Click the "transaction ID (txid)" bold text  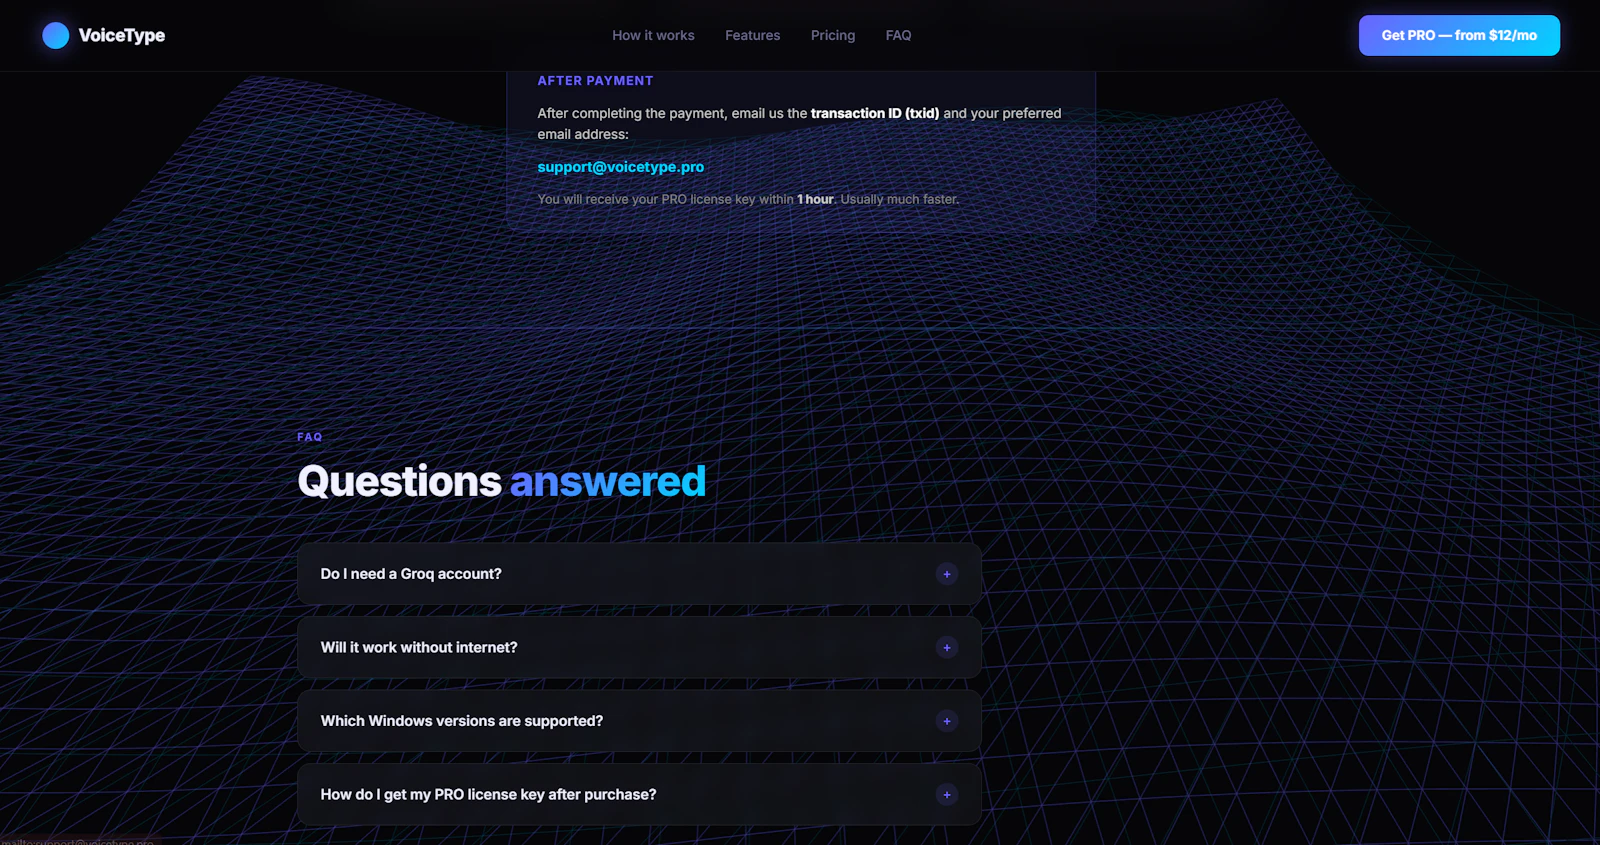[x=875, y=113]
